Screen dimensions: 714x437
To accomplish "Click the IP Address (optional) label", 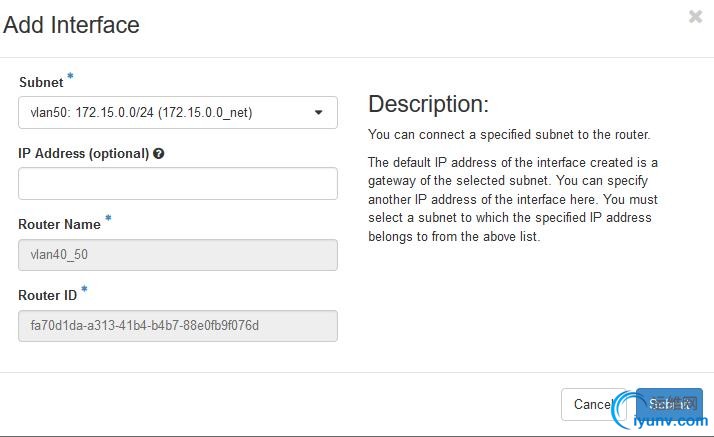I will [83, 154].
